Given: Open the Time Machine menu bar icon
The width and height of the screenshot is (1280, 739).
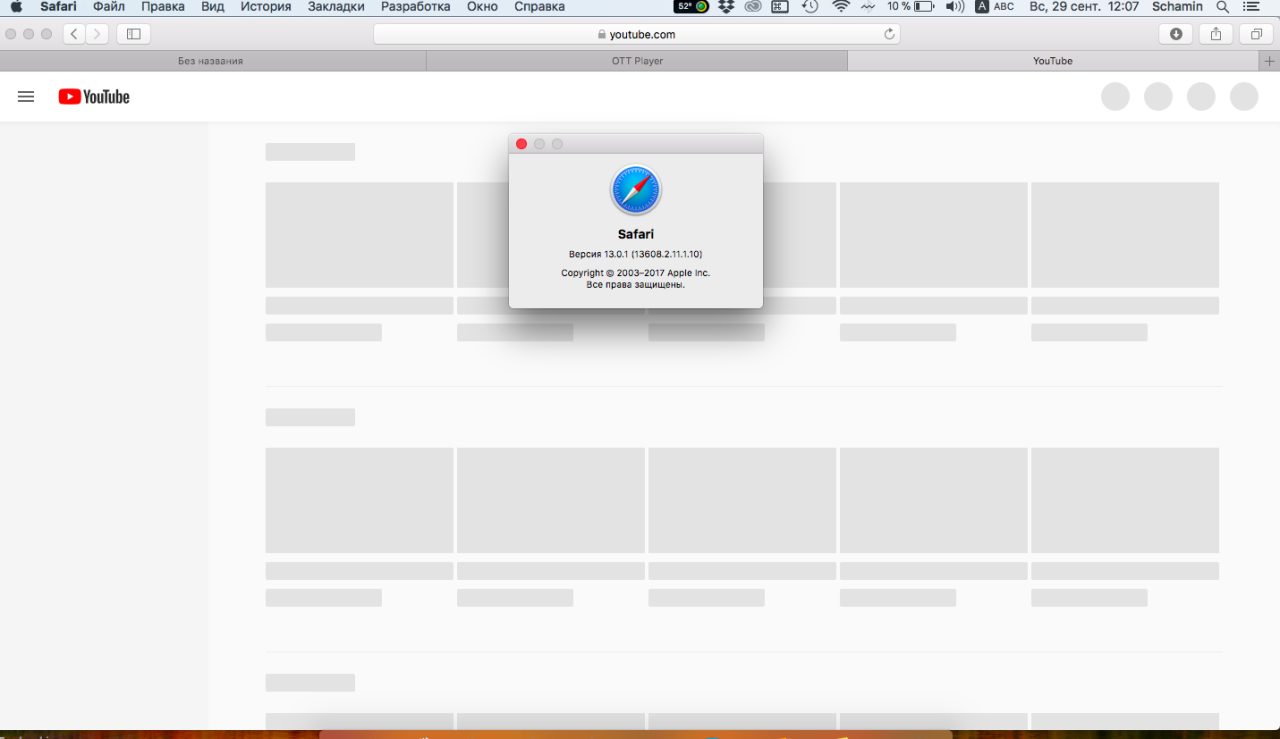Looking at the screenshot, I should (x=810, y=7).
